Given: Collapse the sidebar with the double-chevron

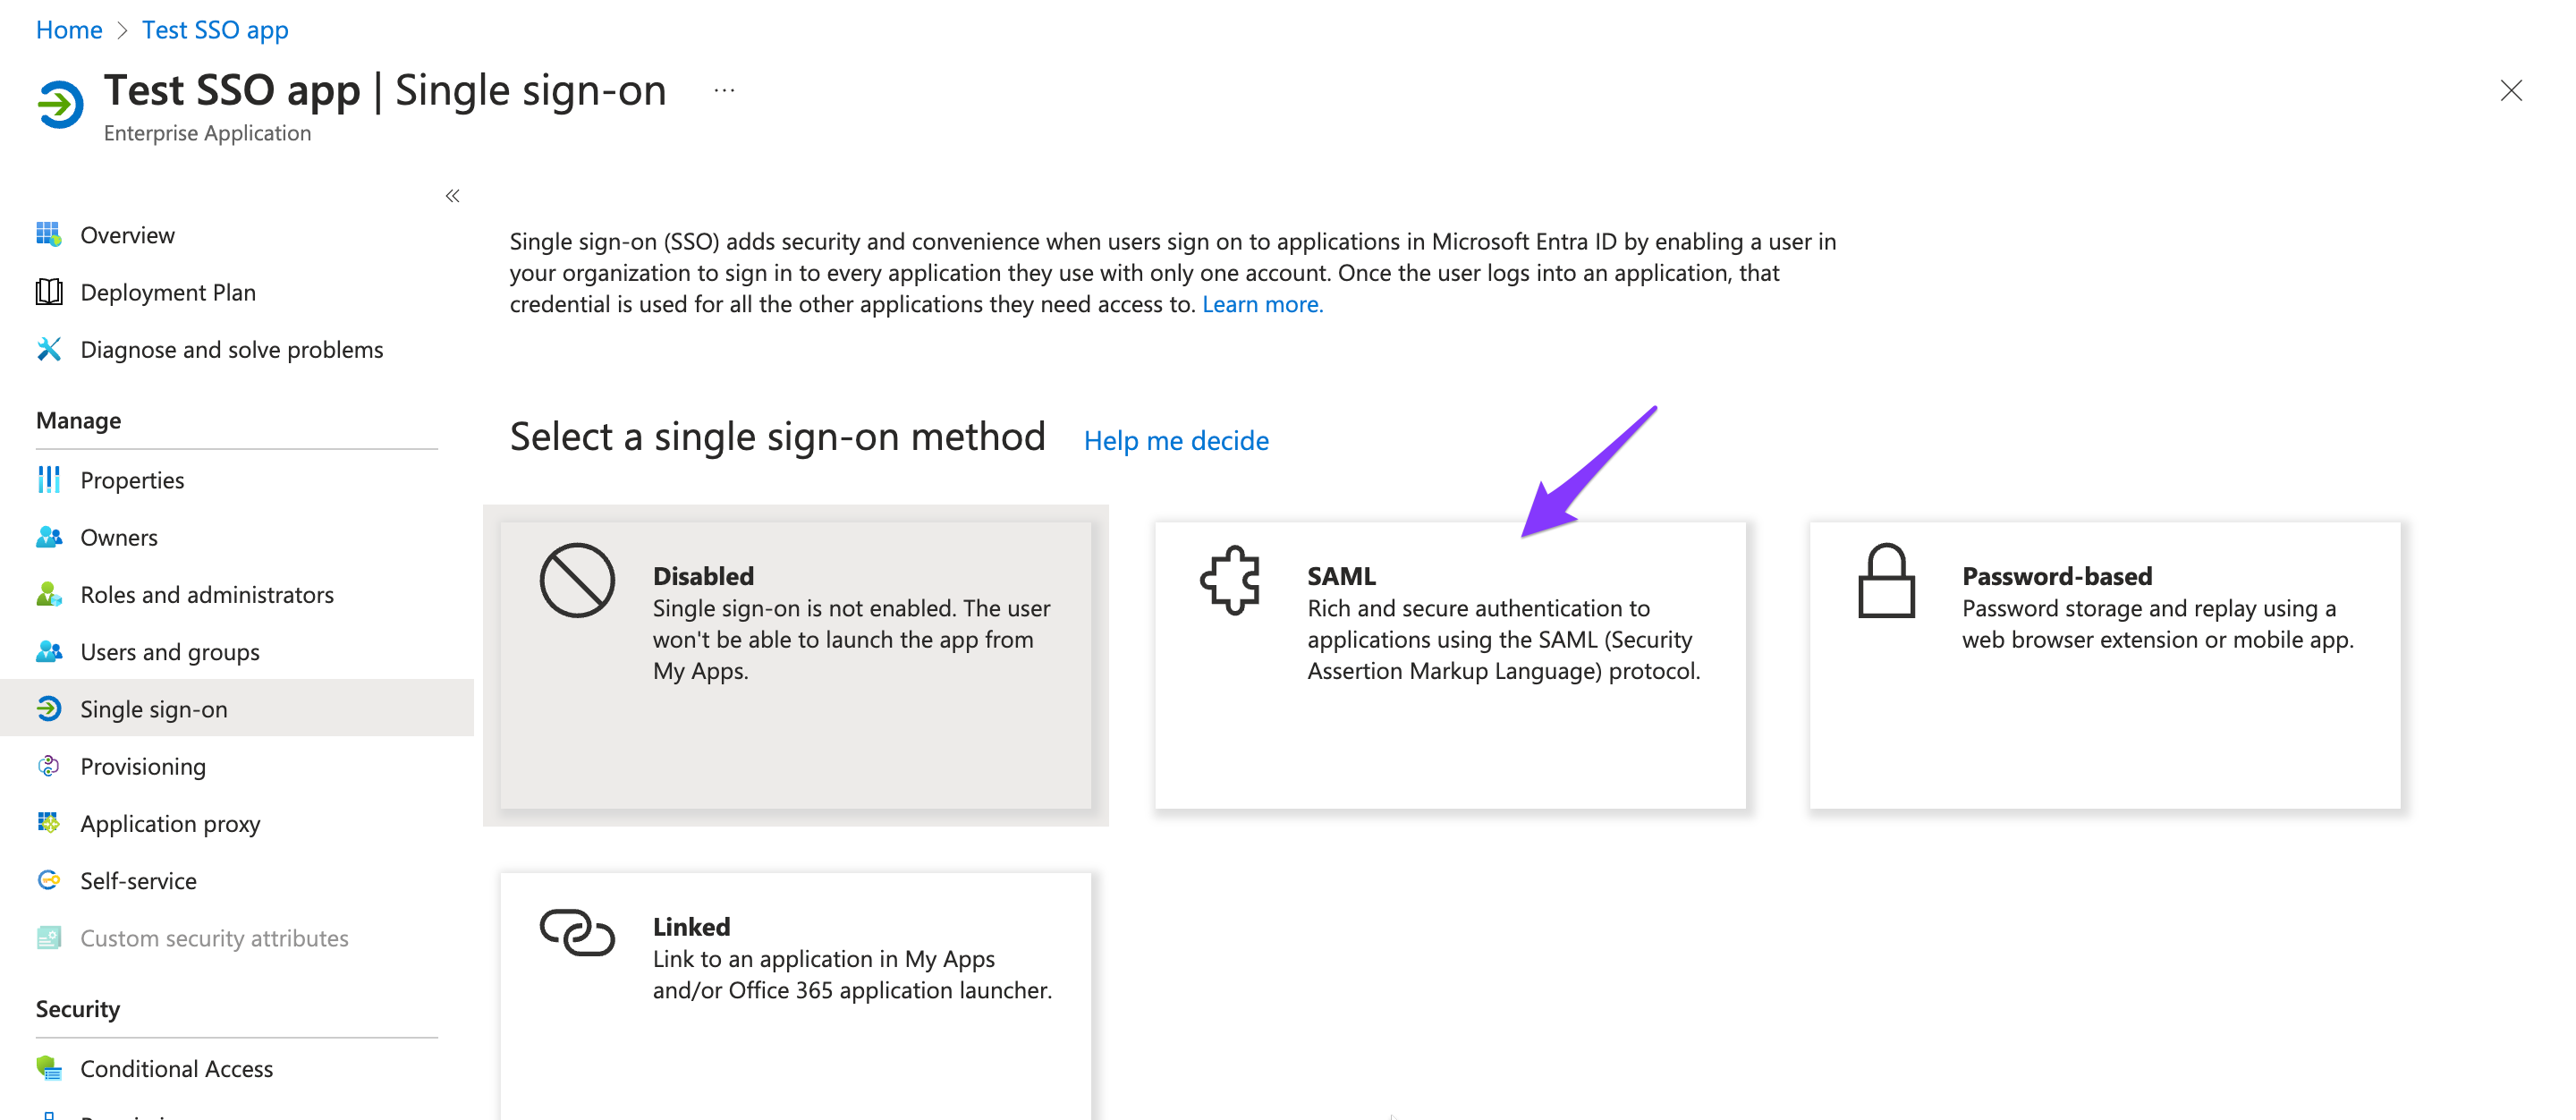Looking at the screenshot, I should (452, 196).
